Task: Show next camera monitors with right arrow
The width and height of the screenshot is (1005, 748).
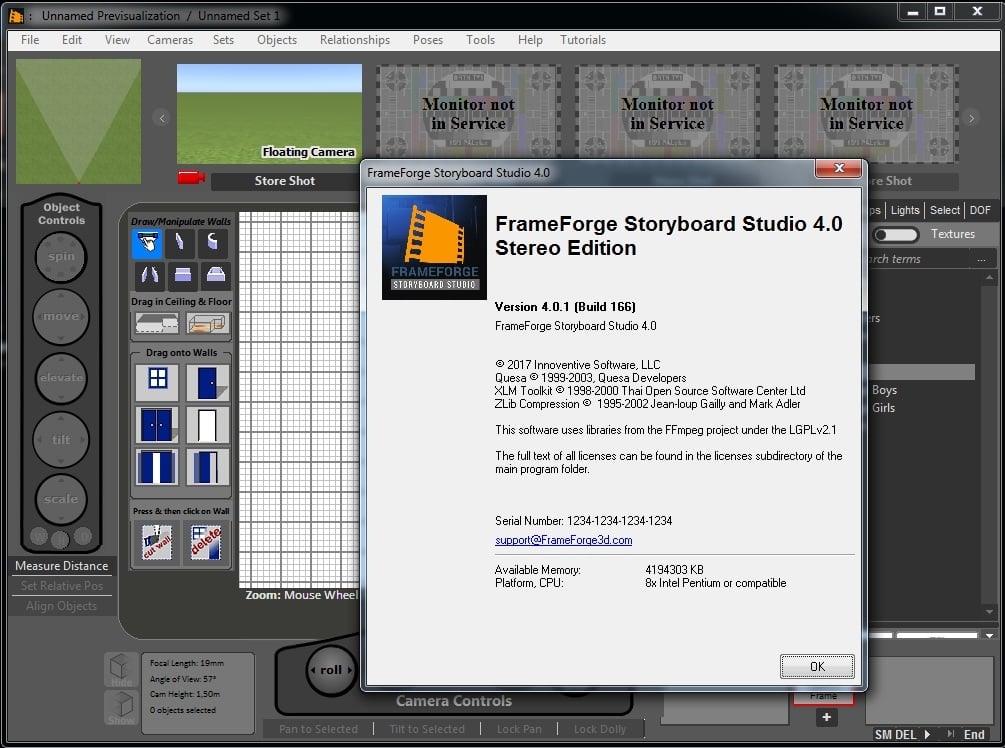Action: point(972,118)
